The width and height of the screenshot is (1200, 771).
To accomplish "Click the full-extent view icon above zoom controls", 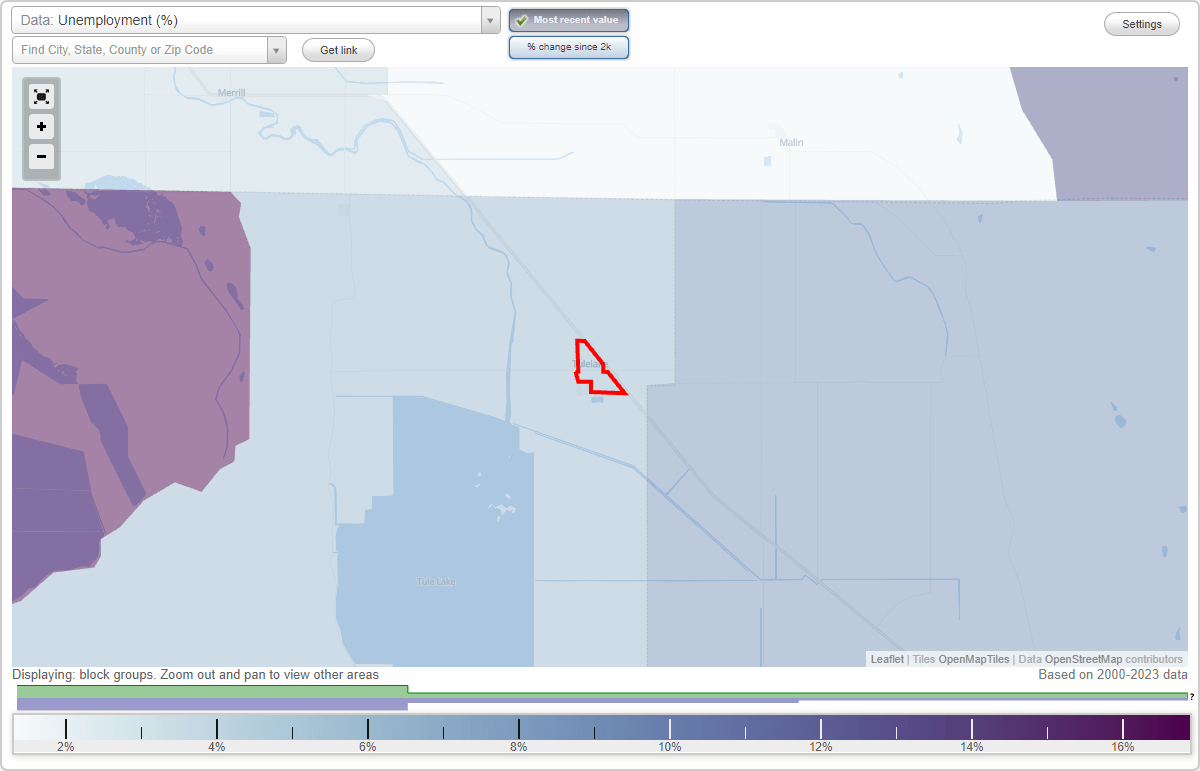I will (x=41, y=96).
